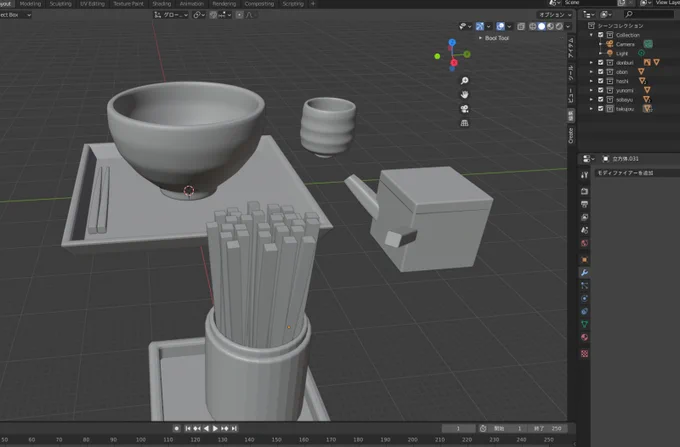This screenshot has height=447, width=680.
Task: Click the current frame number field
Action: point(458,428)
